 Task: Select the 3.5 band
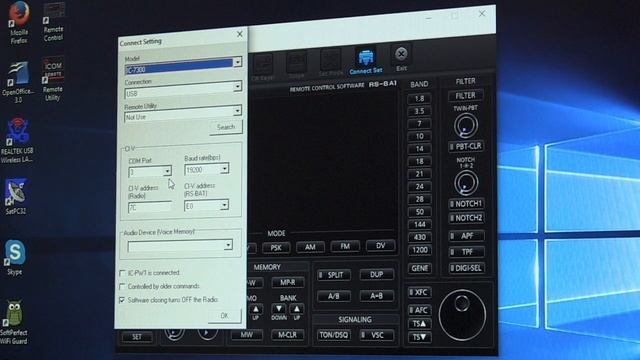click(x=419, y=111)
